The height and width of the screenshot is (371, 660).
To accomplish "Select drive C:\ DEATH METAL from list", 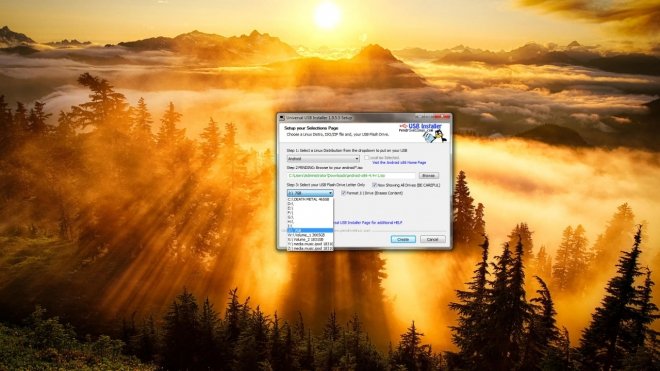I will pos(310,200).
